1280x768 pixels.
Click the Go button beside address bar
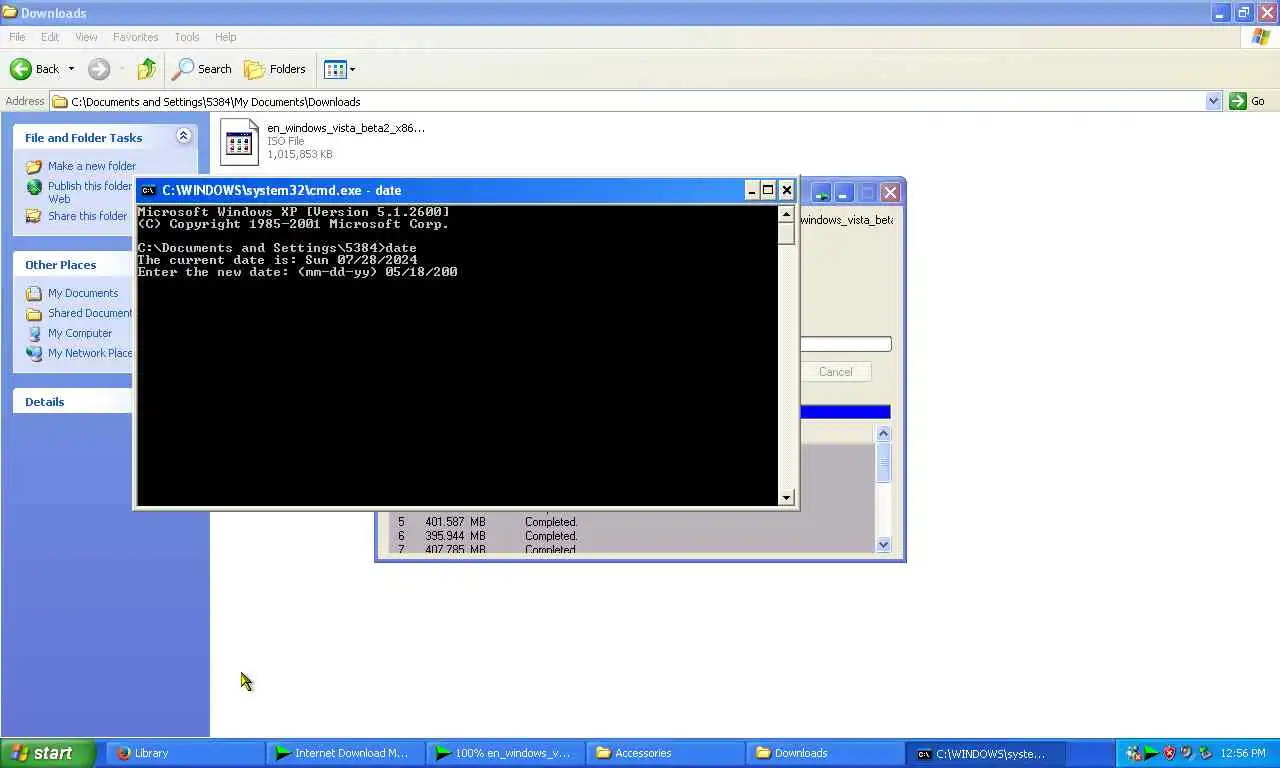[x=1248, y=101]
